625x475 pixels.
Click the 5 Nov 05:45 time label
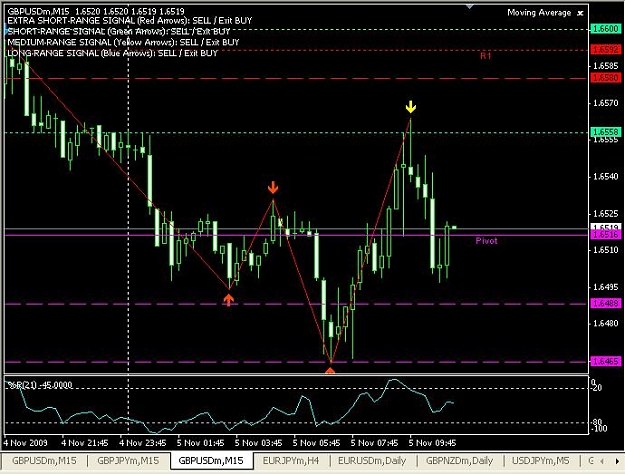pos(316,443)
